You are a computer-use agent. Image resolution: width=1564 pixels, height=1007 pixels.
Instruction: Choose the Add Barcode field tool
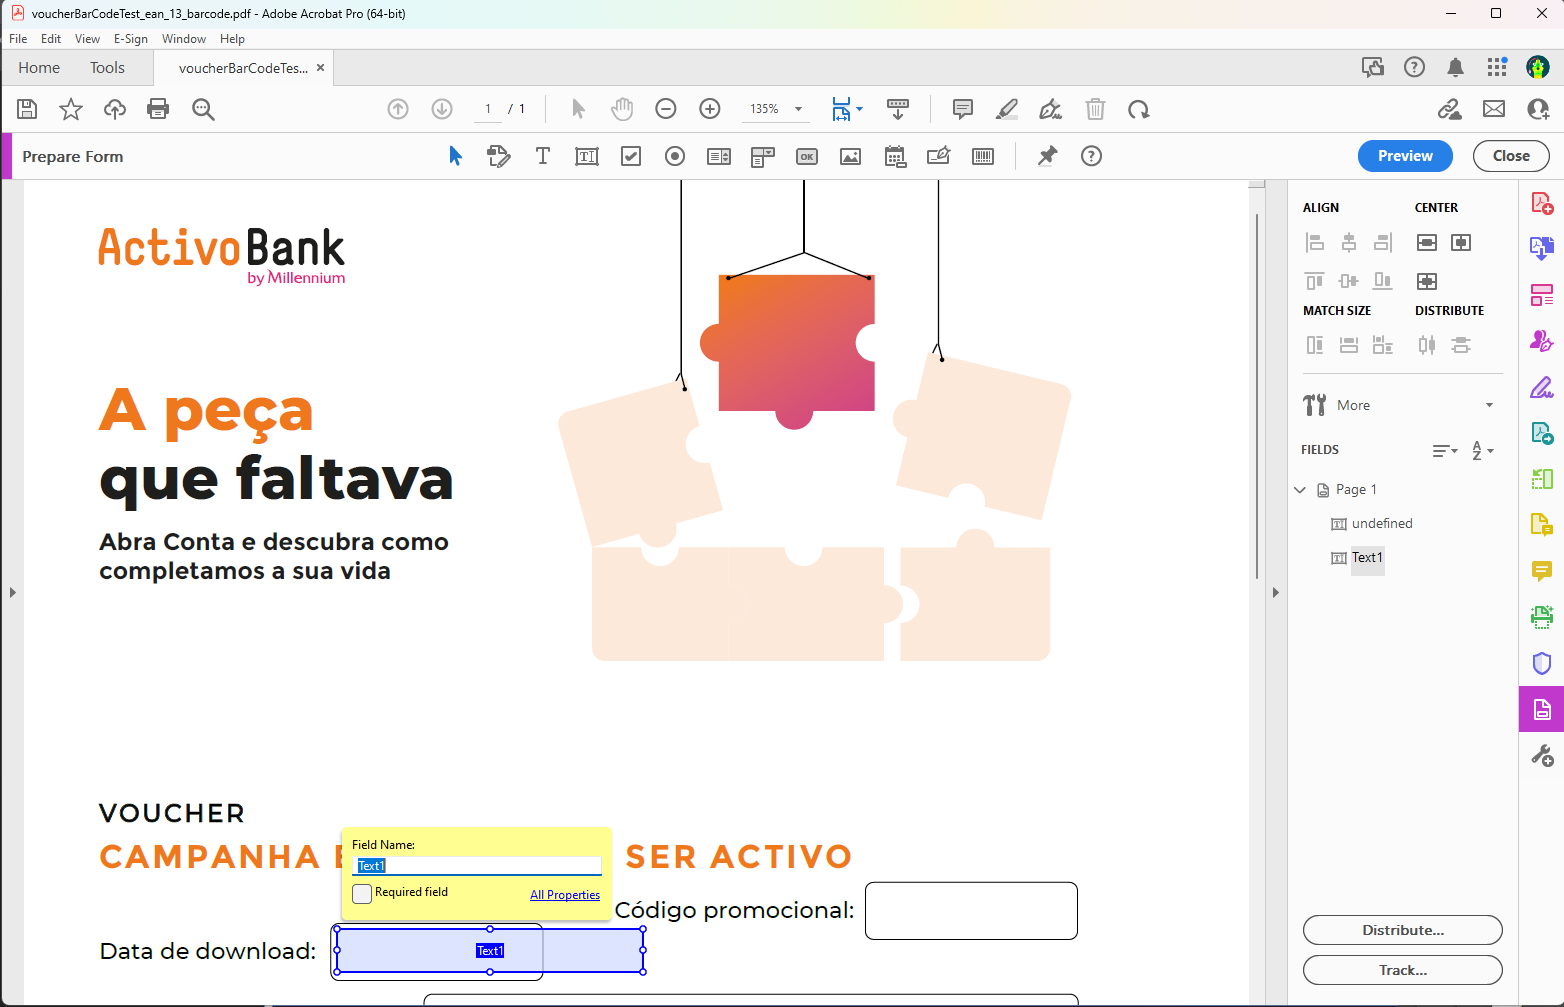pos(983,156)
